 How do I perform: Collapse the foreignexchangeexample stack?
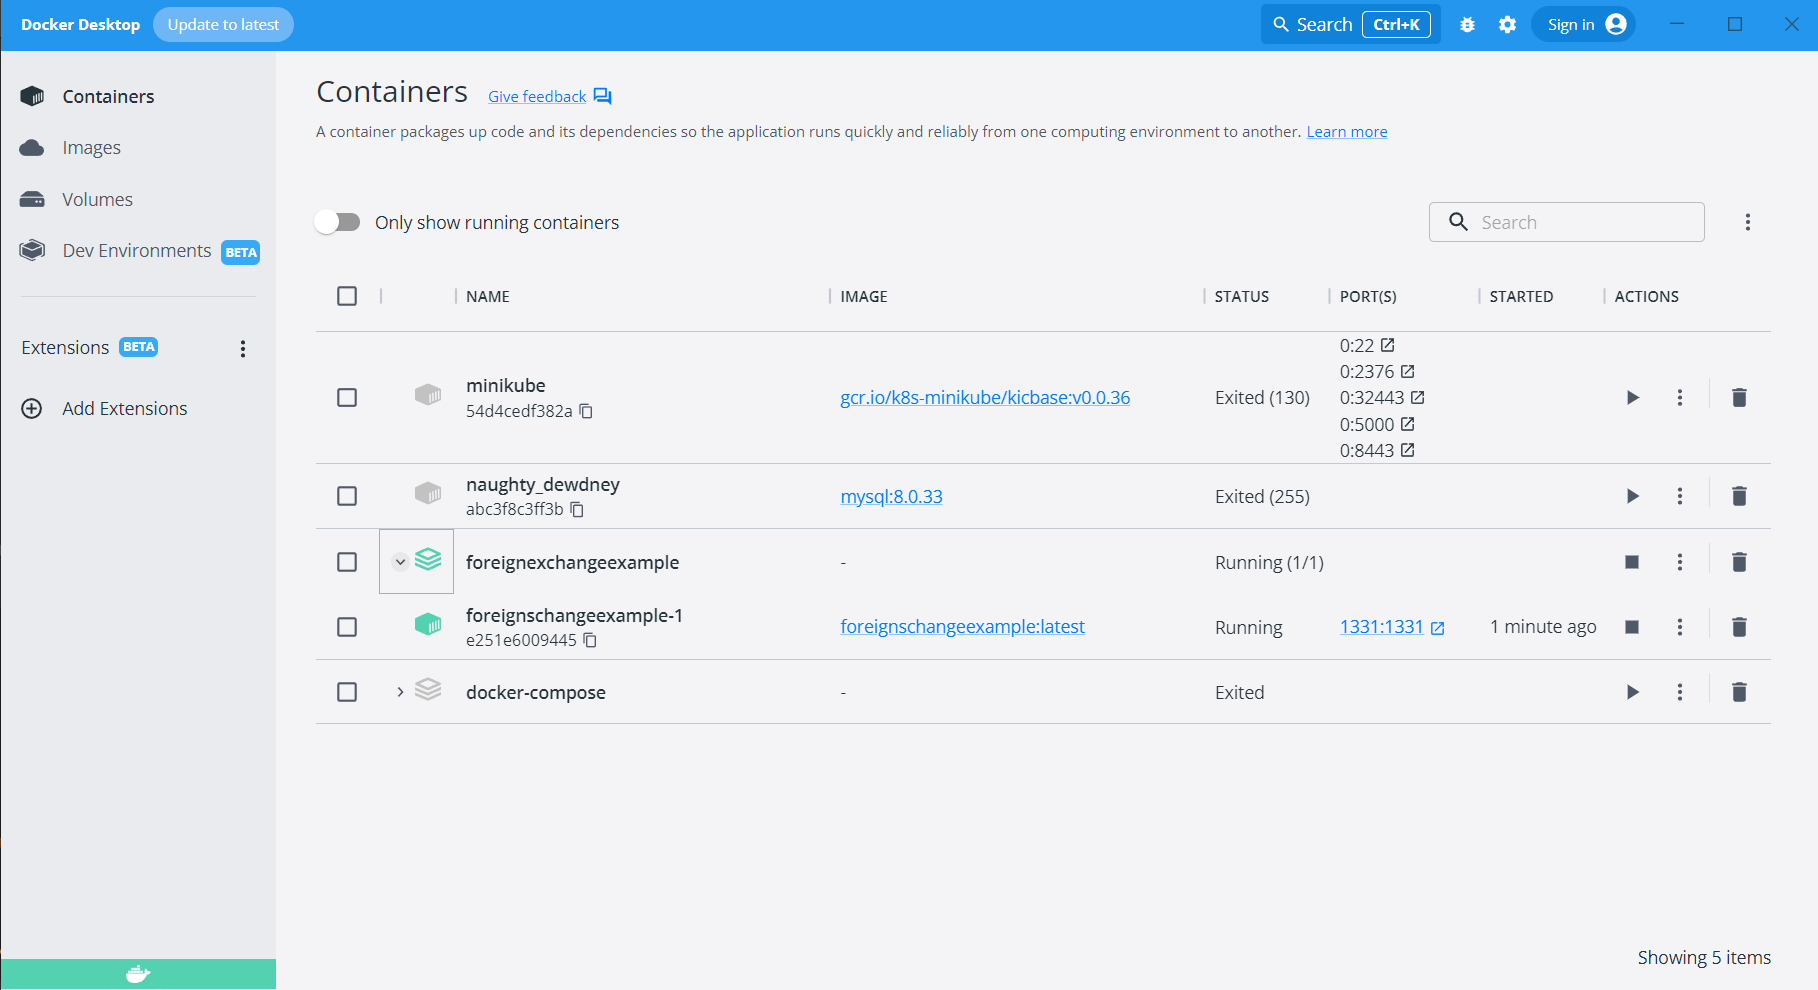pos(400,562)
